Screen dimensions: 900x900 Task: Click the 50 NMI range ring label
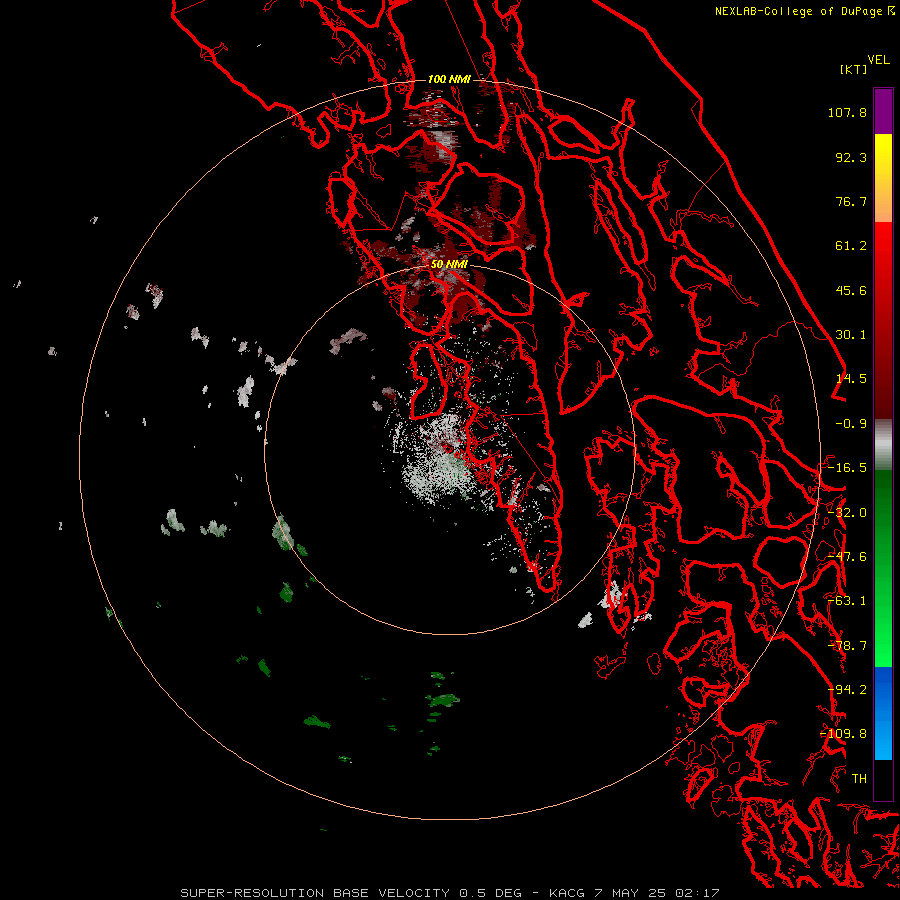click(x=449, y=264)
